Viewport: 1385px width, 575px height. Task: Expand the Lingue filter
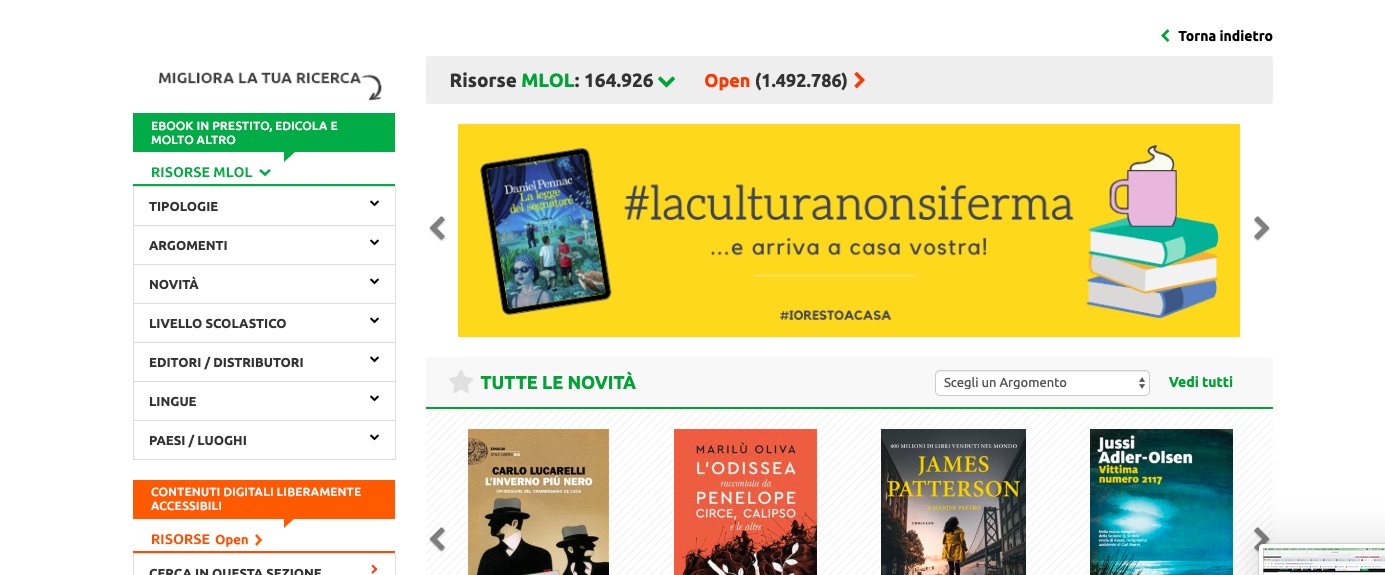point(264,401)
